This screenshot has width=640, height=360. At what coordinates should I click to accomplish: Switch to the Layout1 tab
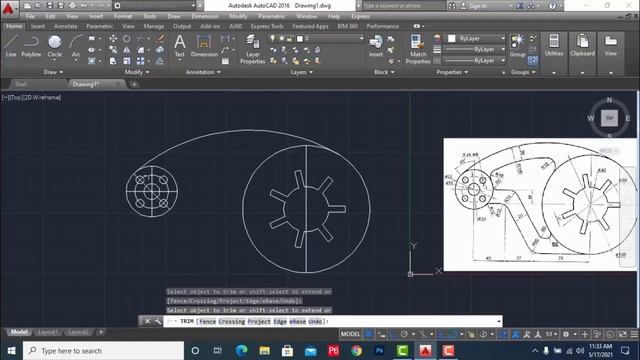coord(47,332)
